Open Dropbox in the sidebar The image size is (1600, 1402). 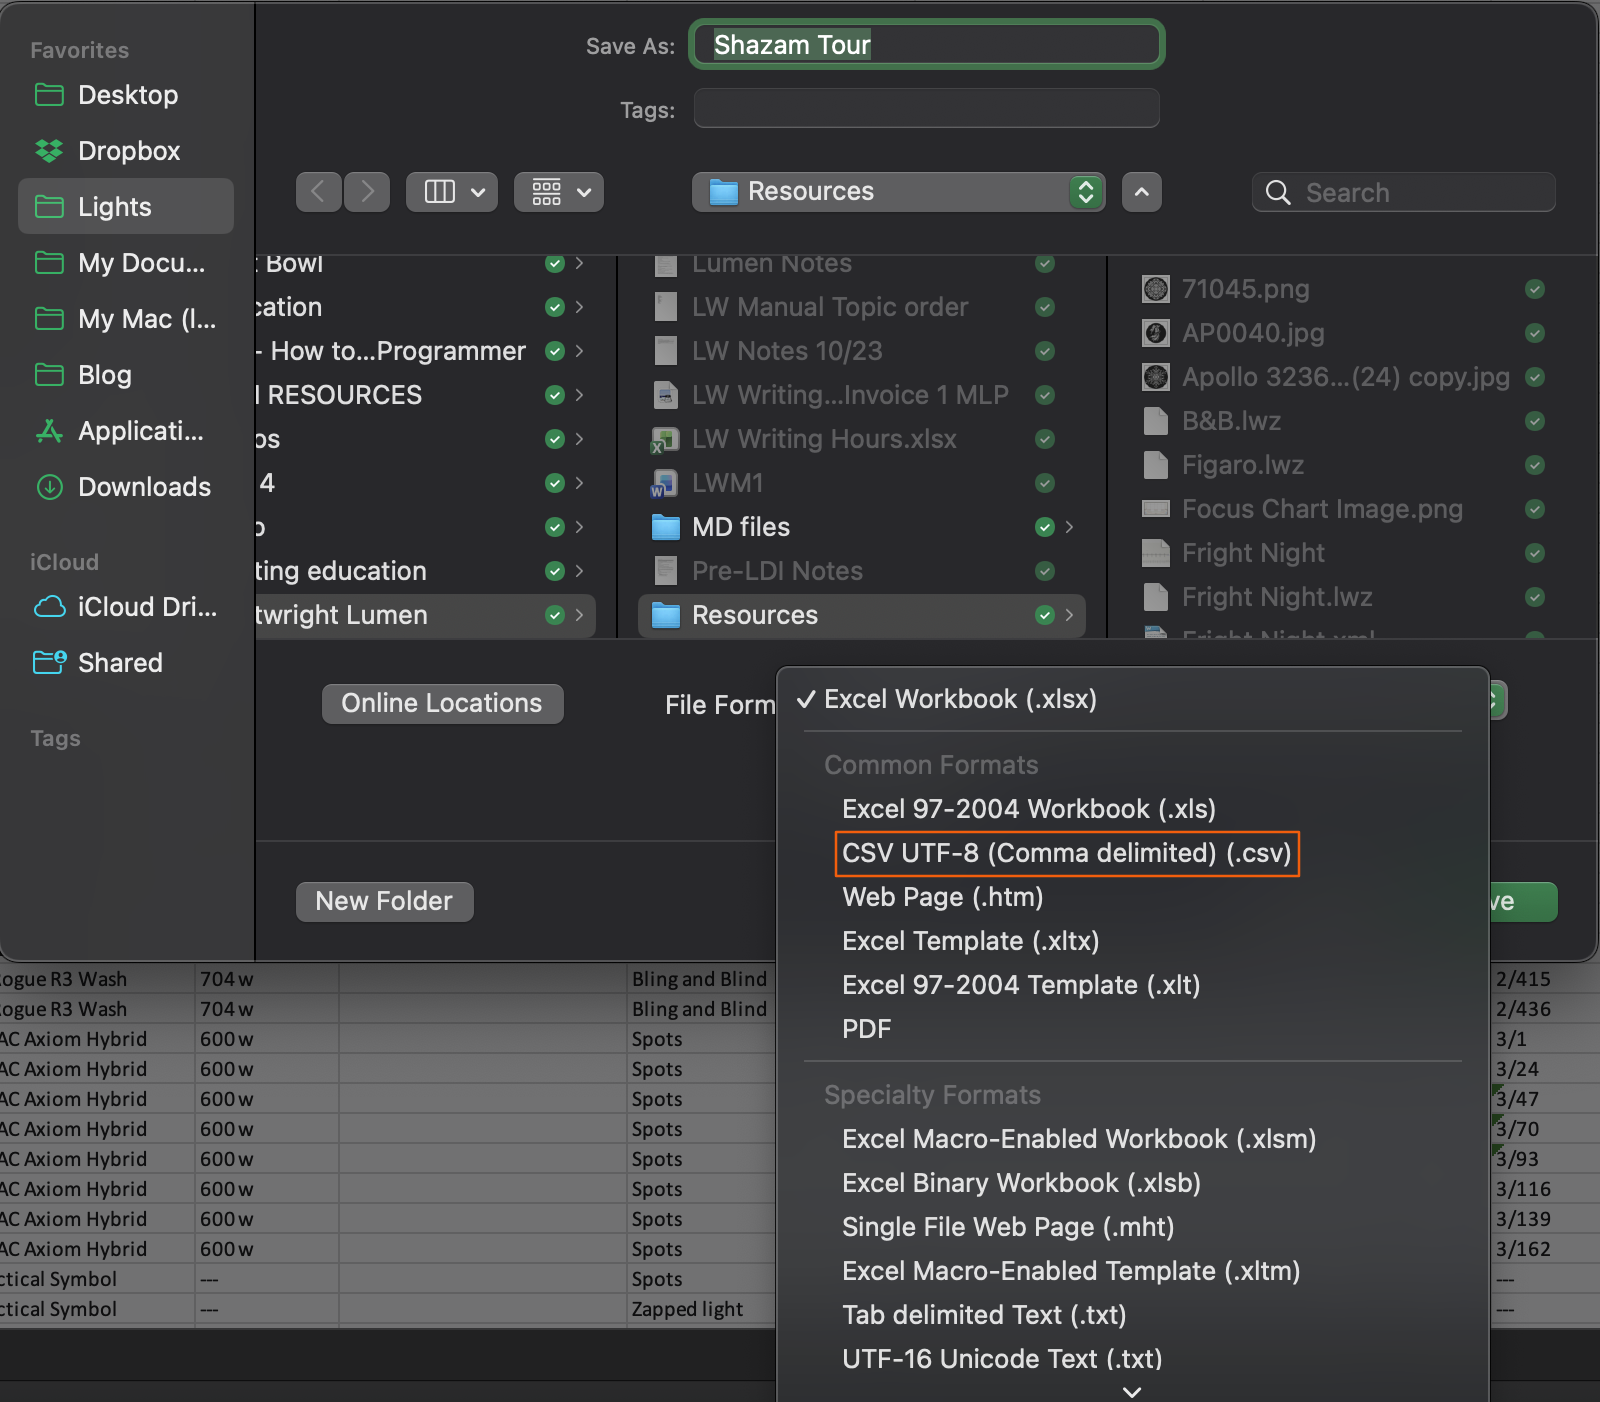128,151
